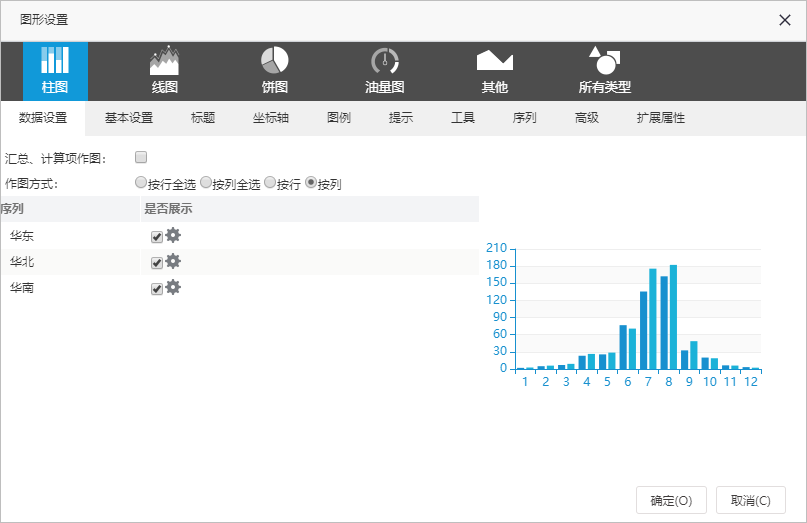Click the 华南 series name

coord(22,288)
